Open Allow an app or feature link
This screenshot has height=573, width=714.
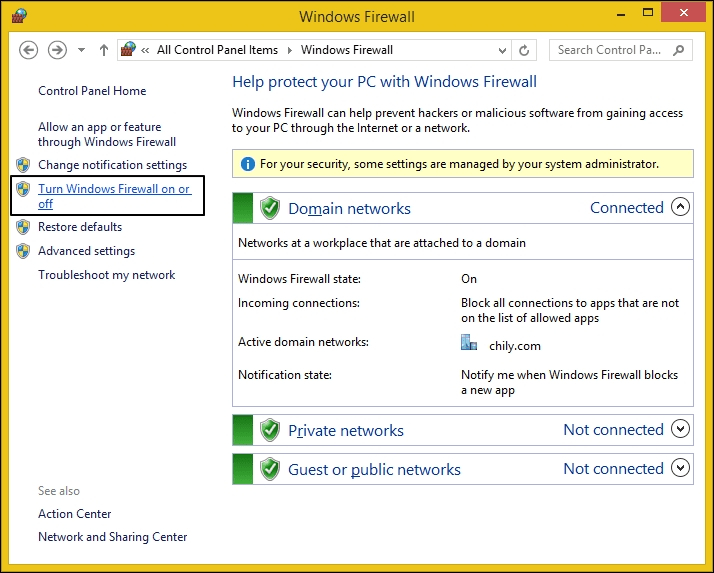107,134
